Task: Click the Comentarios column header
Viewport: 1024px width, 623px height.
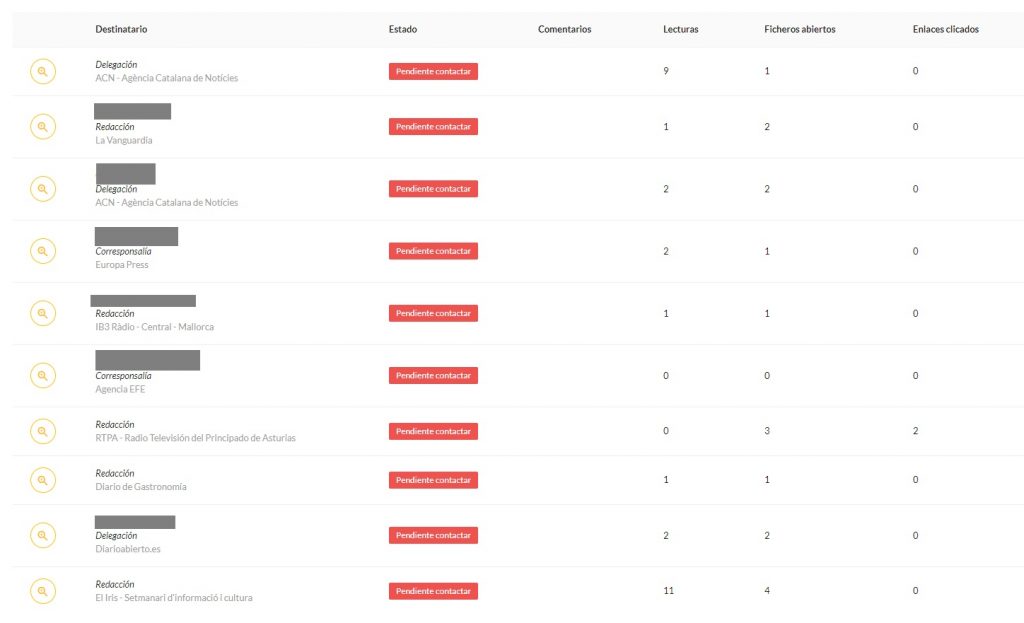Action: click(x=564, y=29)
